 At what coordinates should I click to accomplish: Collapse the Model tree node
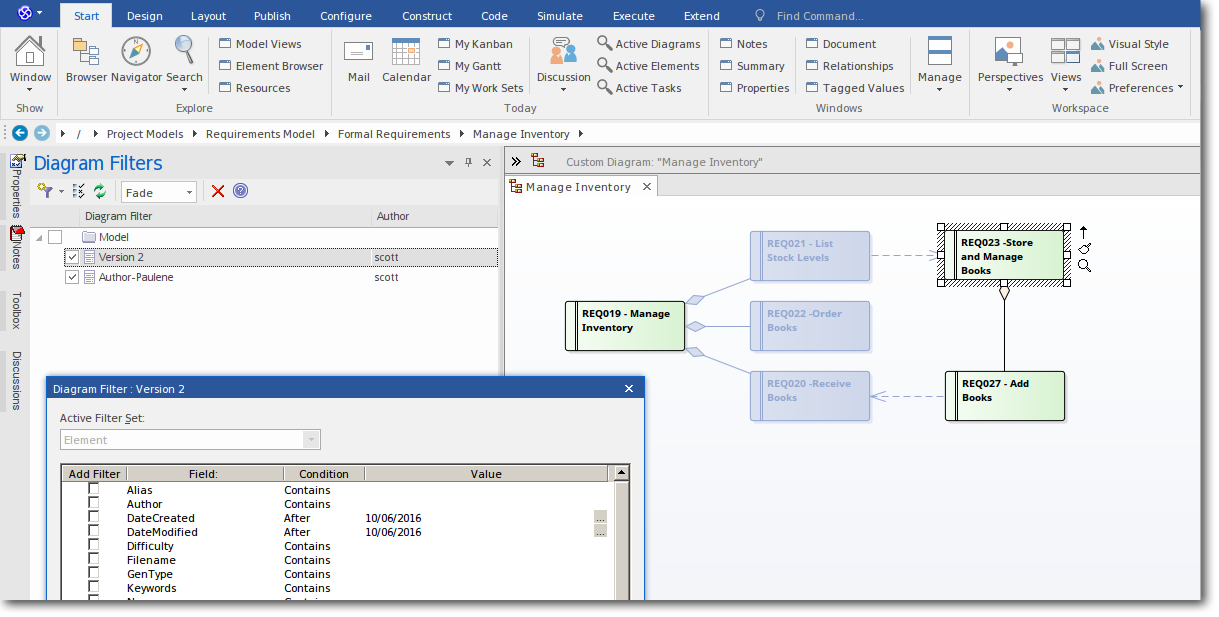click(40, 237)
